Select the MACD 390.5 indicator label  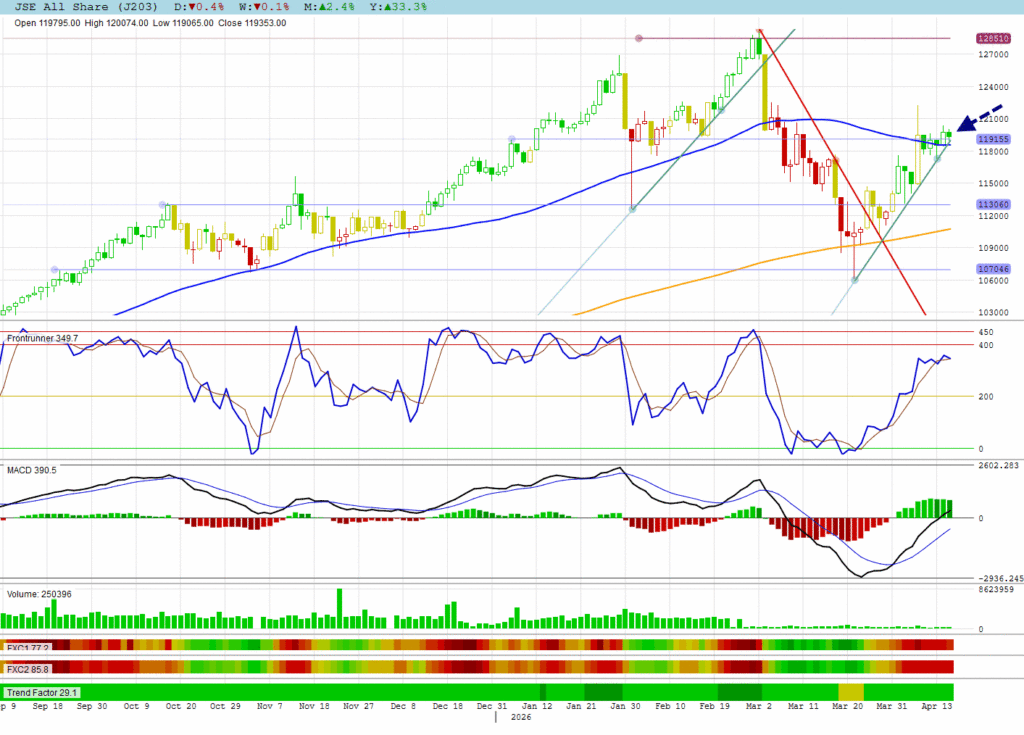click(32, 469)
